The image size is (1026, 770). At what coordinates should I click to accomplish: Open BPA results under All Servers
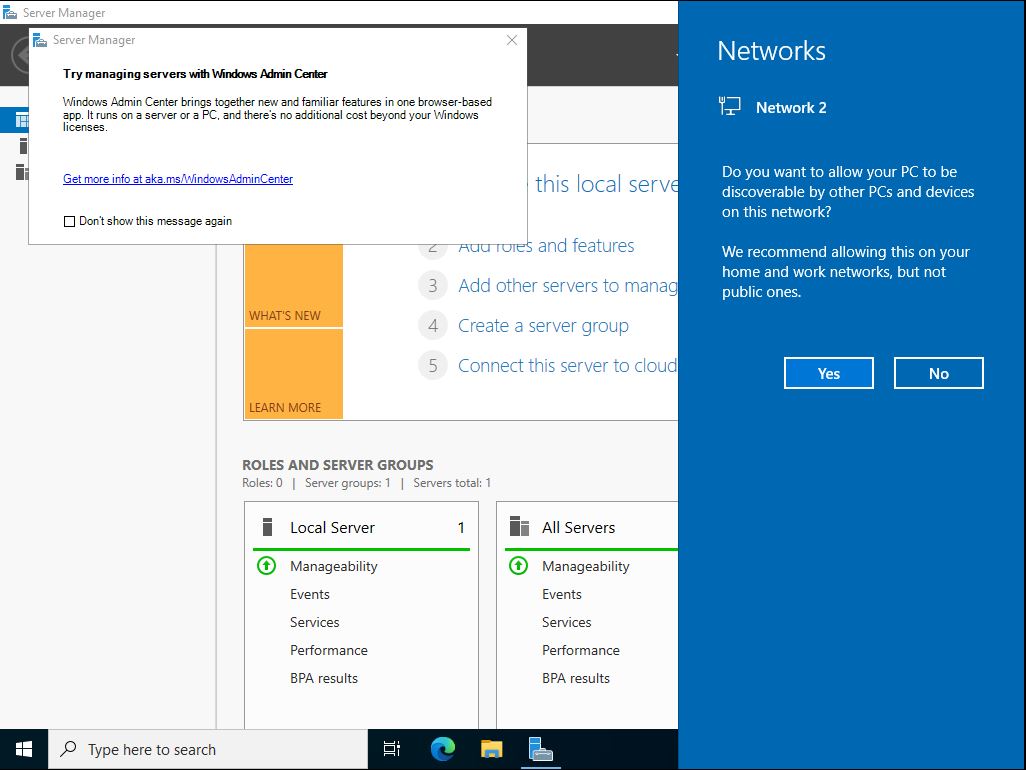pos(576,678)
